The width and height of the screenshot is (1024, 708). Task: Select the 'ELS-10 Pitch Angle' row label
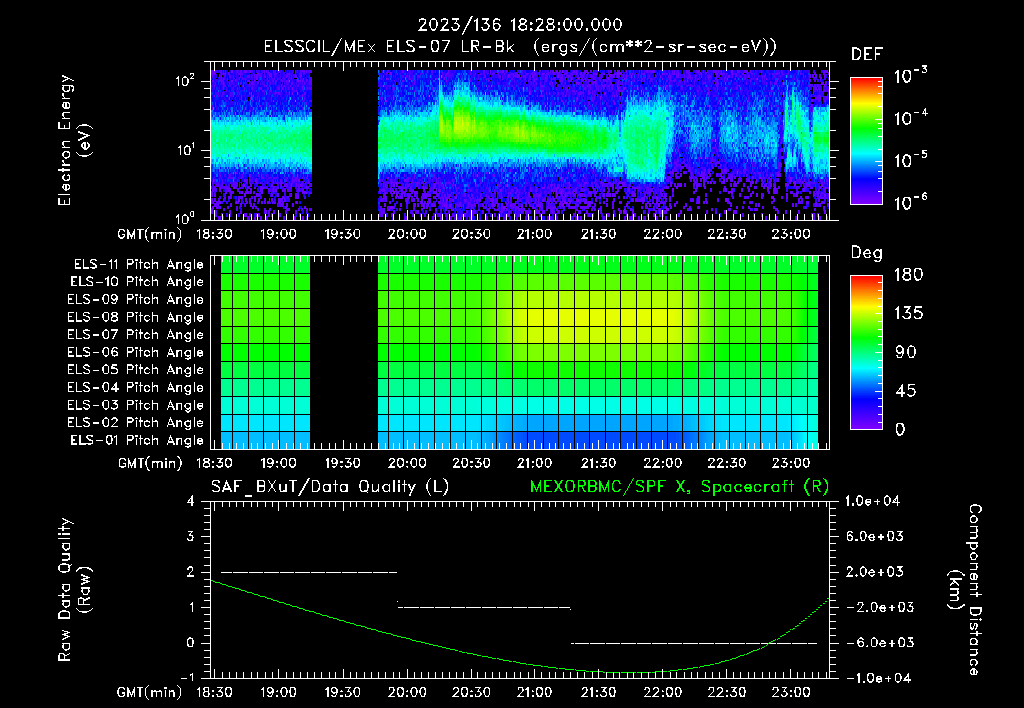(137, 282)
